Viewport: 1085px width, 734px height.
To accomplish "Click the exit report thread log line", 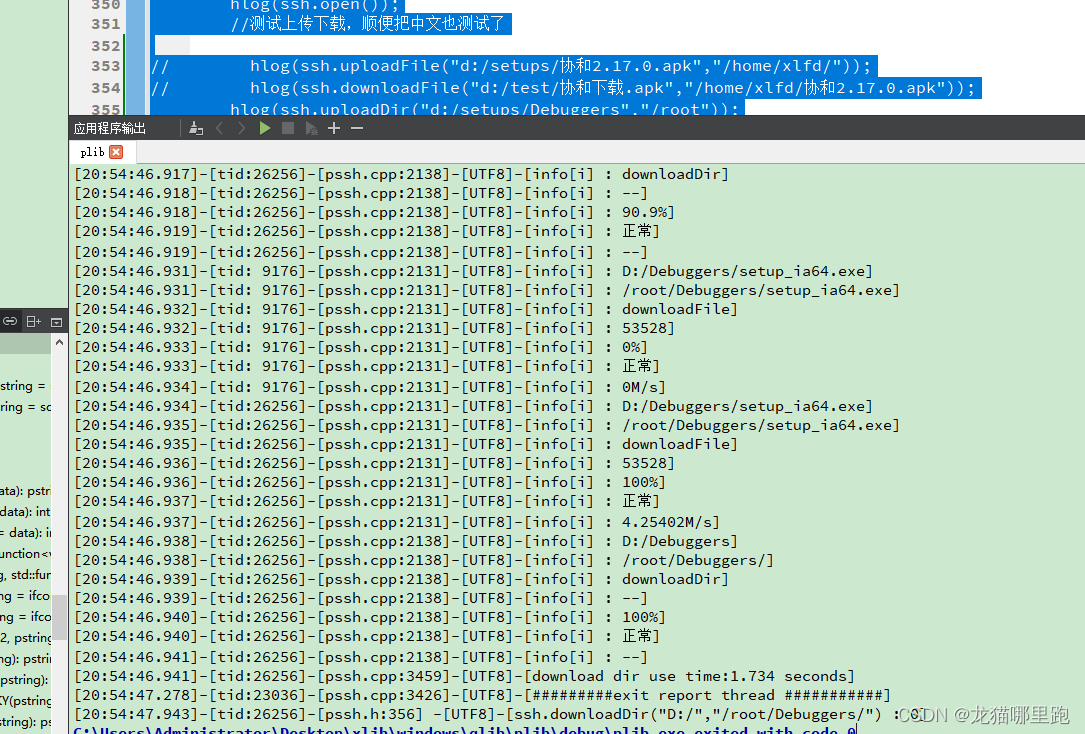I will pos(483,695).
